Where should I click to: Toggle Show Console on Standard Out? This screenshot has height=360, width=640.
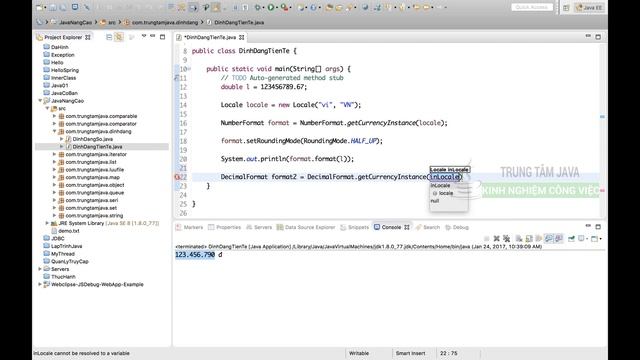coord(549,238)
